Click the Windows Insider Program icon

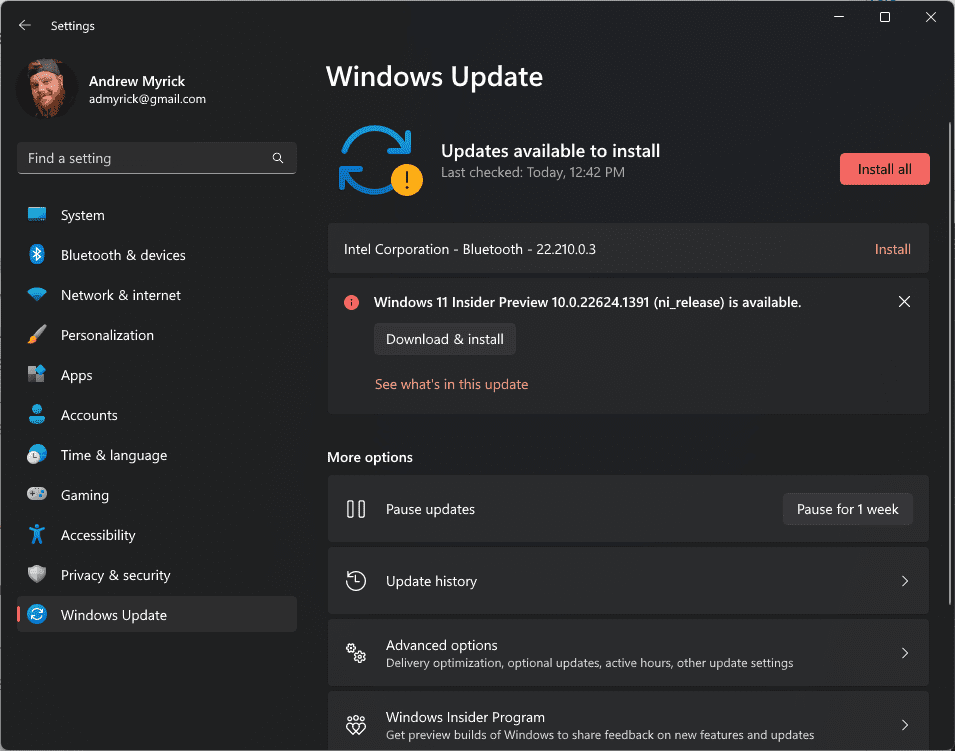(x=356, y=725)
